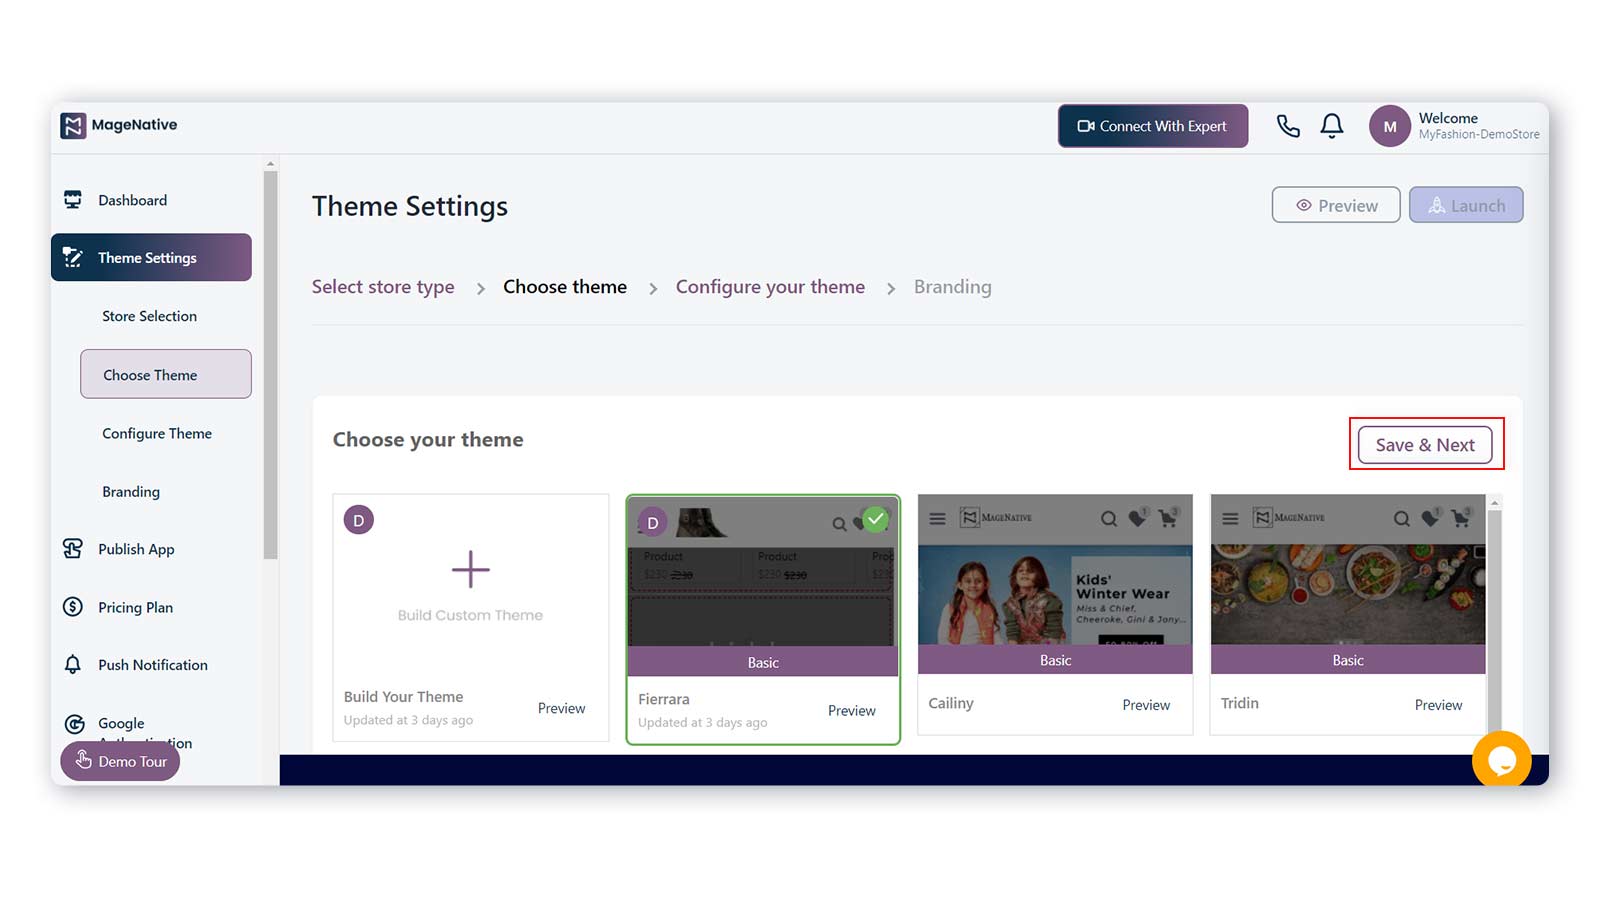
Task: Open the notifications bell icon
Action: click(1332, 126)
